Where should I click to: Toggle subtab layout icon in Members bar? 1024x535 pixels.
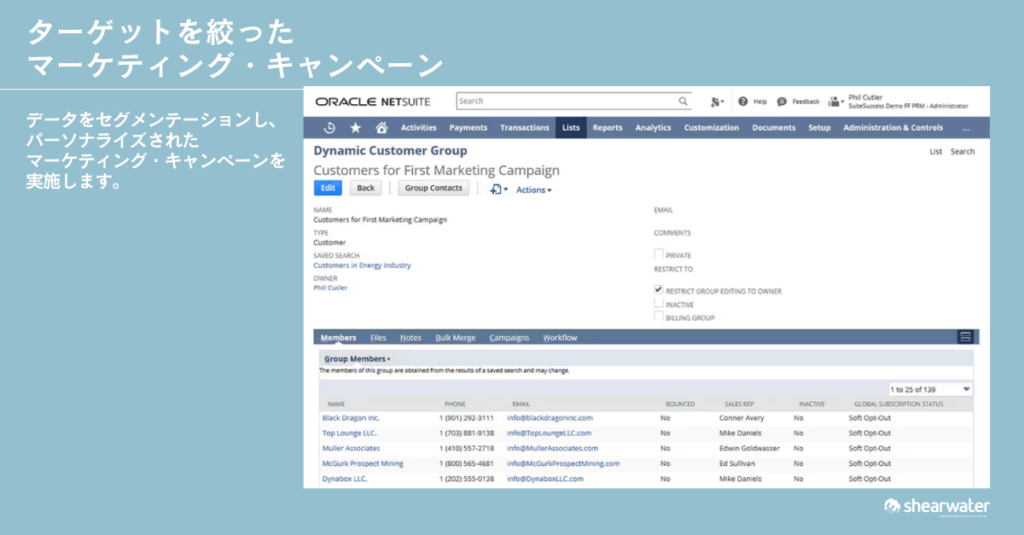click(965, 337)
